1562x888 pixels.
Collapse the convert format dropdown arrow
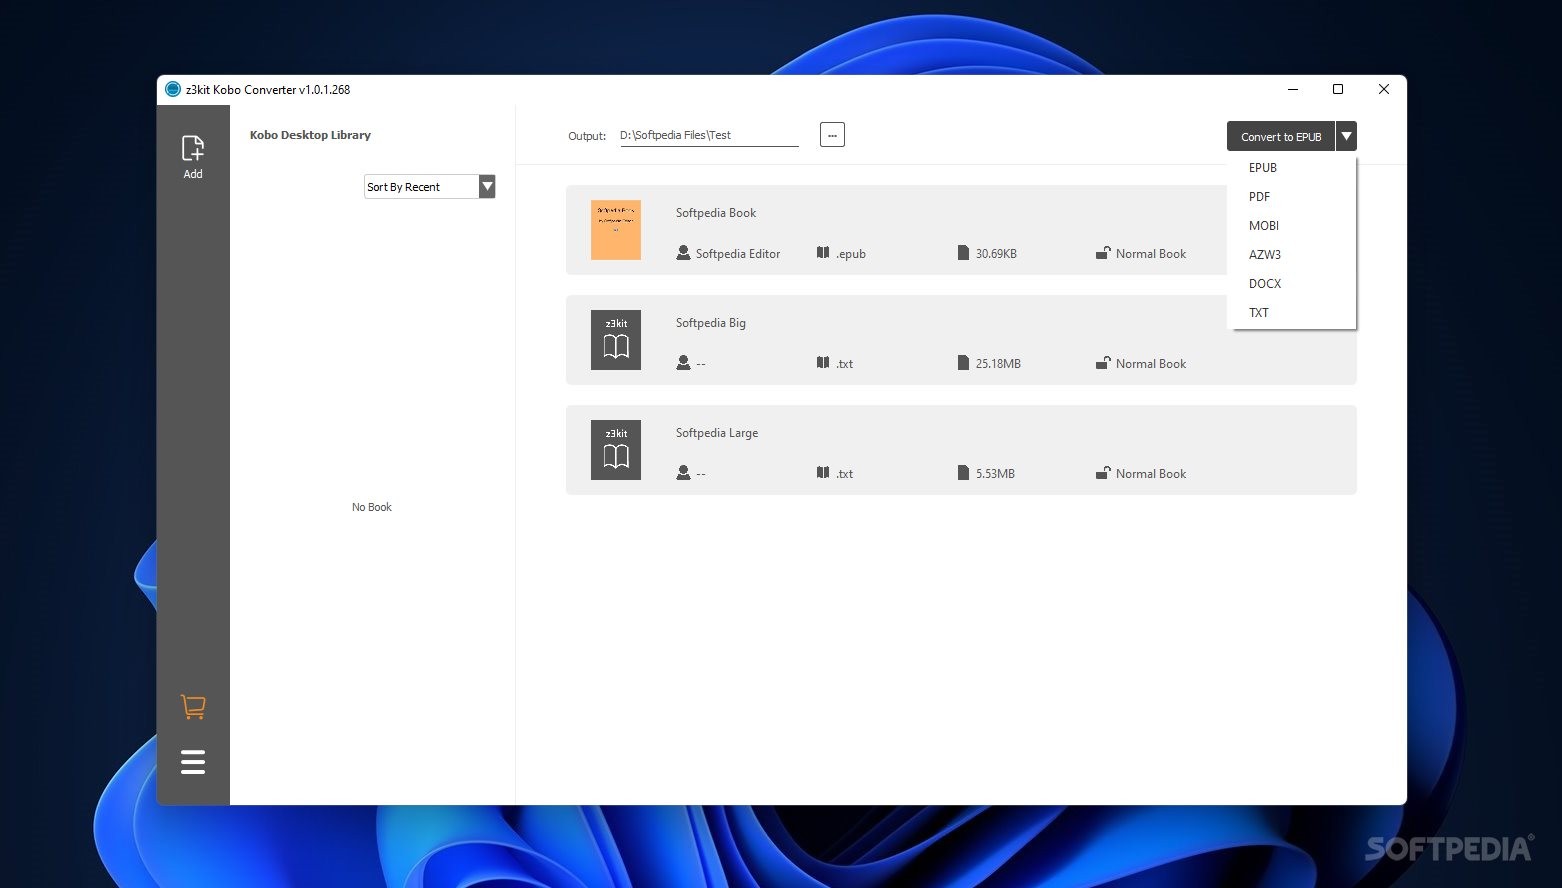click(1347, 136)
